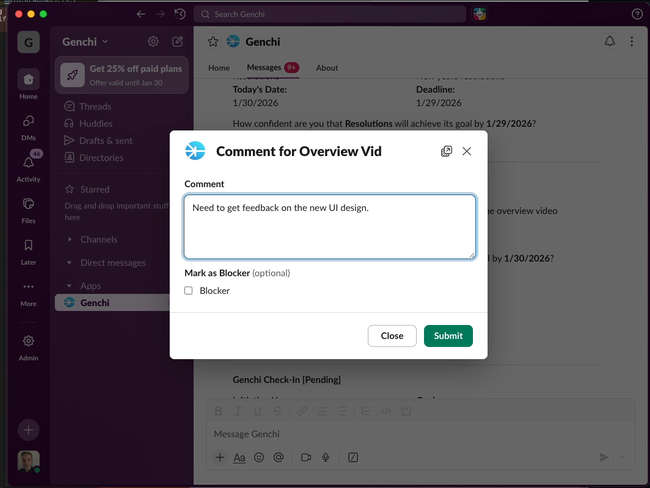The width and height of the screenshot is (650, 488).
Task: Open send options dropdown arrow
Action: [x=623, y=457]
